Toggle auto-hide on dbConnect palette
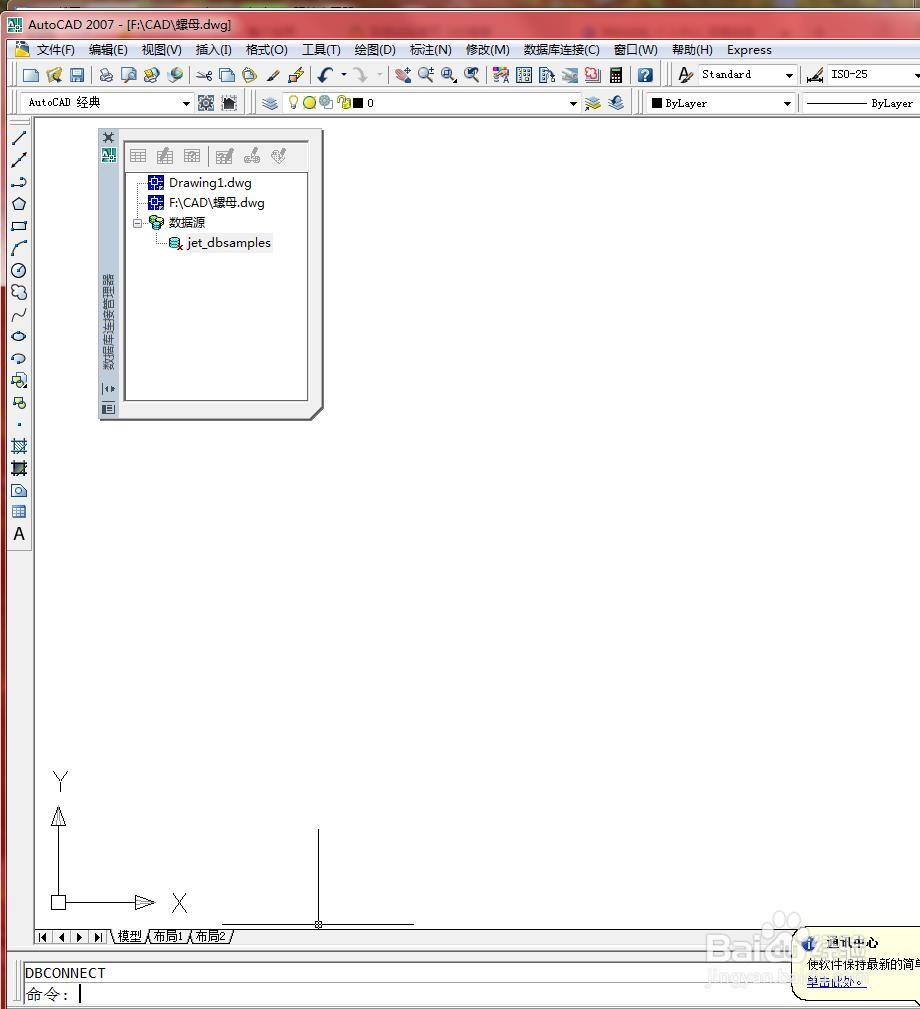Screen dimensions: 920x1009 (109, 389)
